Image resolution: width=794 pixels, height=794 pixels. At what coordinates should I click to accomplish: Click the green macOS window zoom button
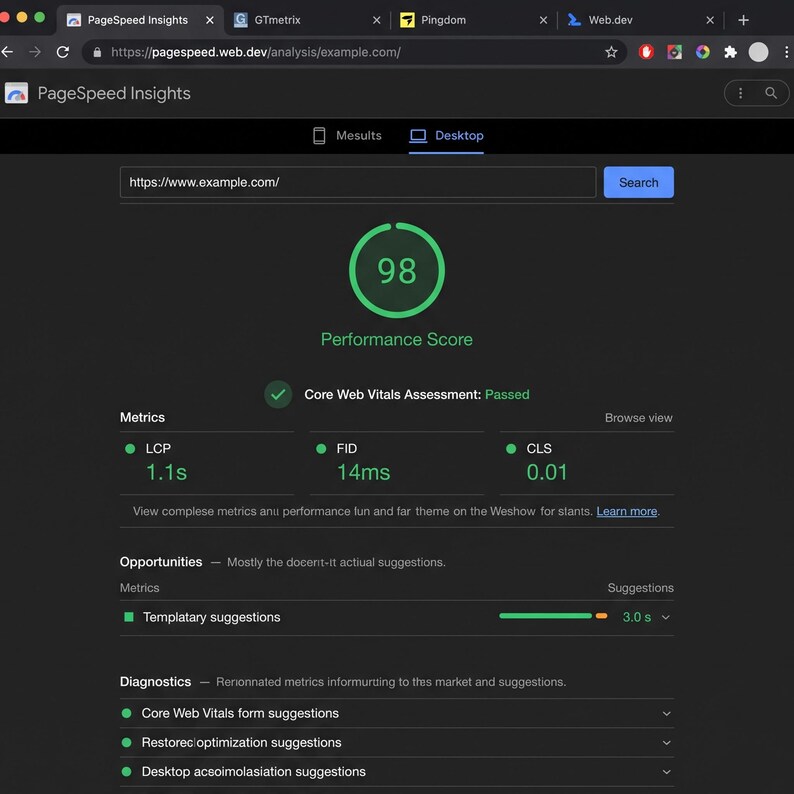(39, 17)
